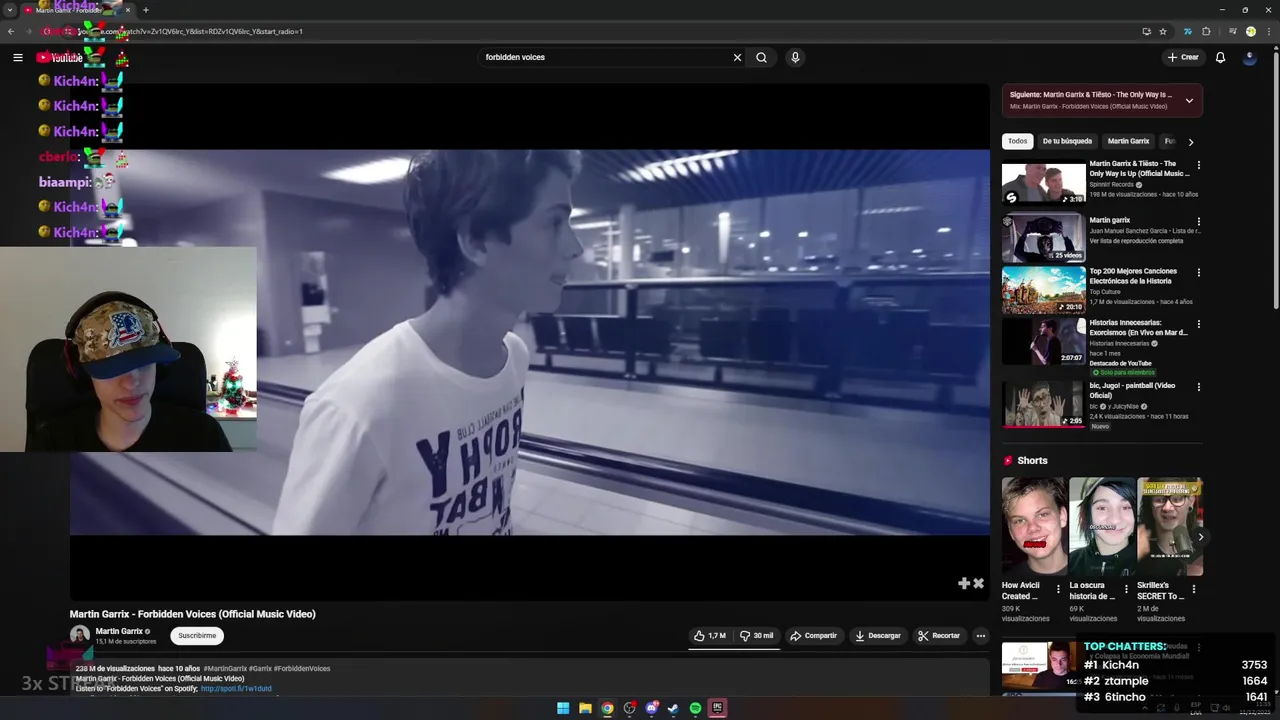Open the #MartinGarrix hashtag link
Image resolution: width=1280 pixels, height=720 pixels.
coord(225,669)
